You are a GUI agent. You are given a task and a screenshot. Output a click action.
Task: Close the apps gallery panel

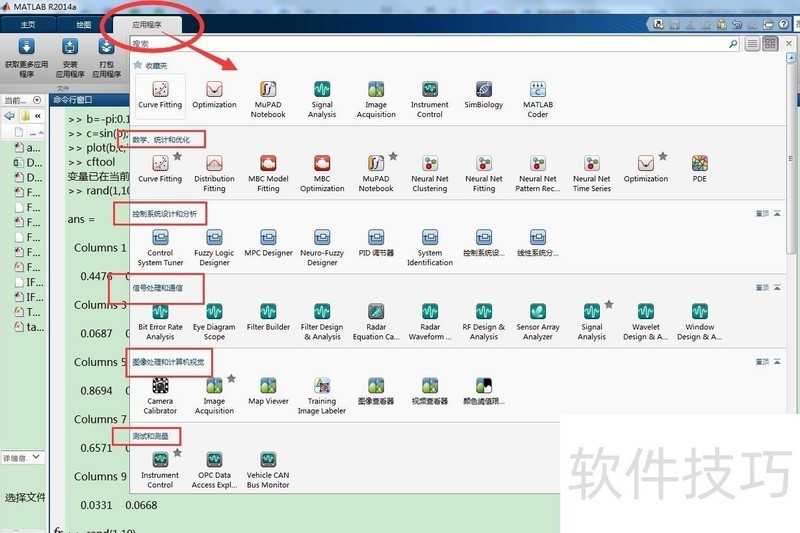click(789, 43)
